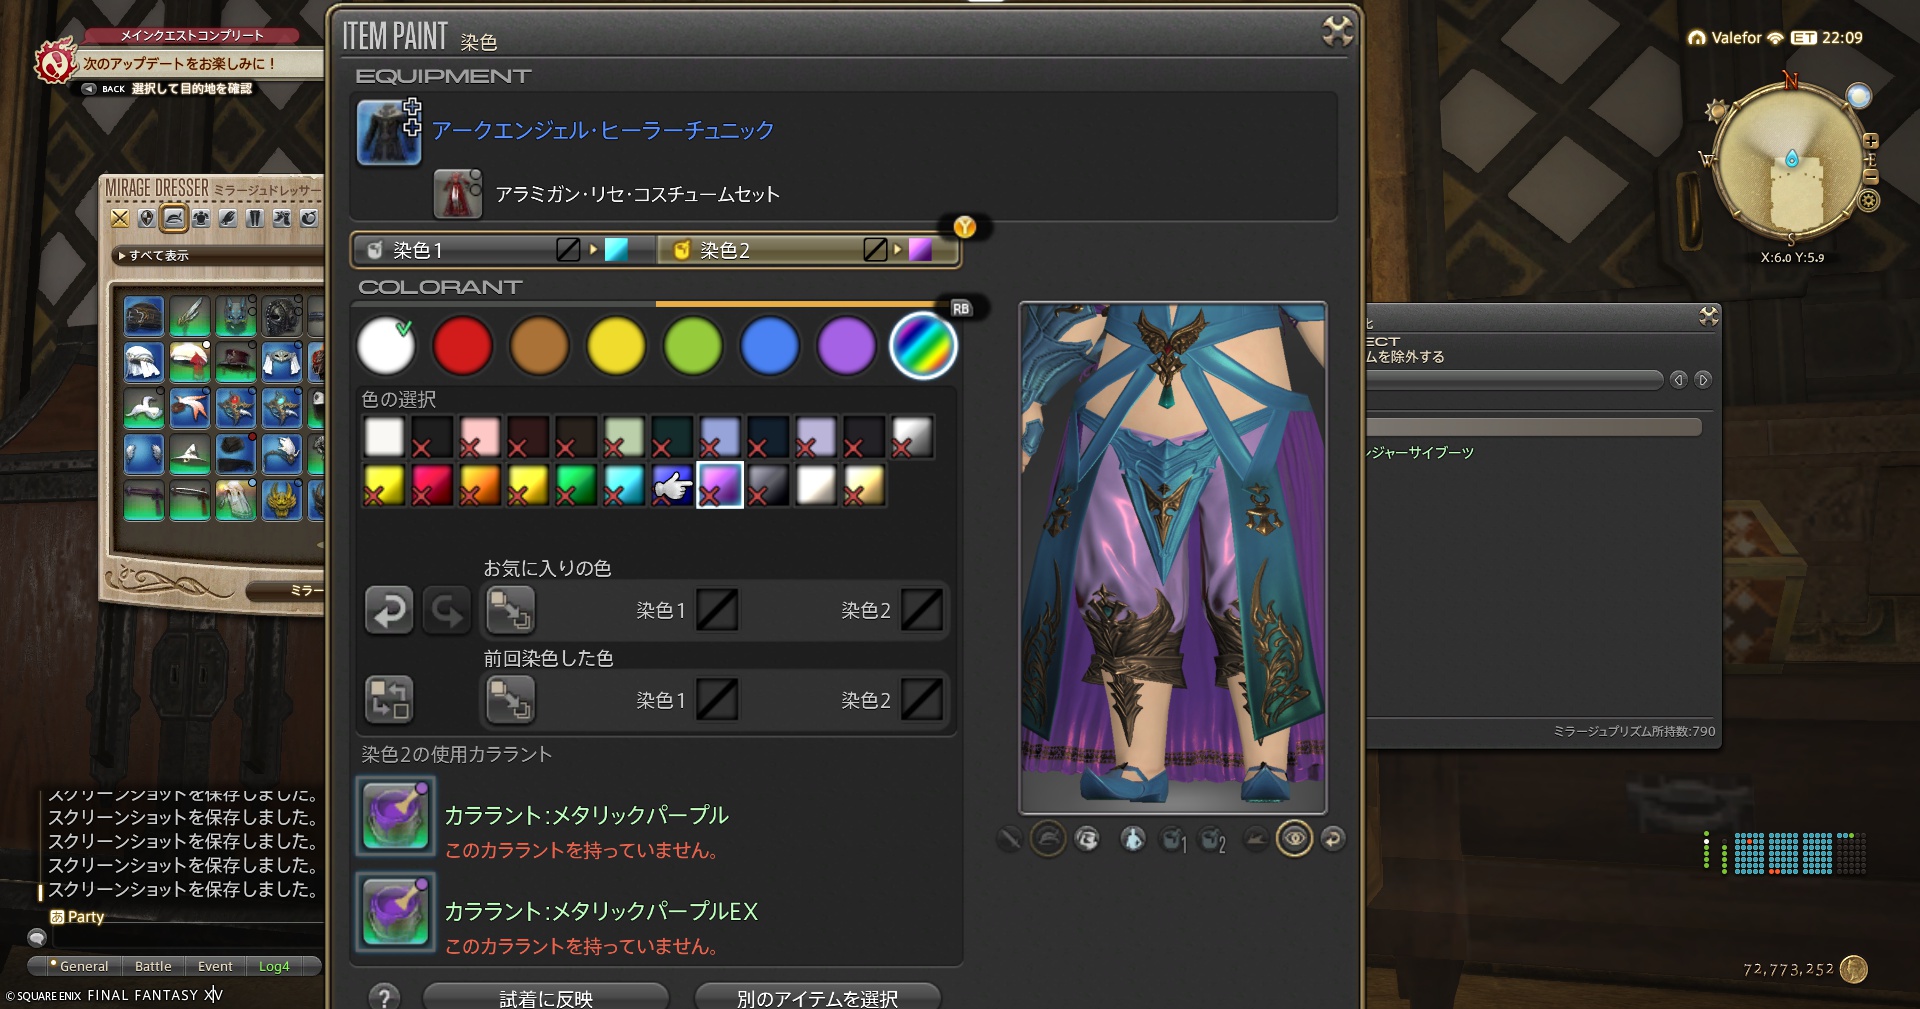Select favorite color 染色1 slot
Image resolution: width=1920 pixels, height=1009 pixels.
[717, 610]
